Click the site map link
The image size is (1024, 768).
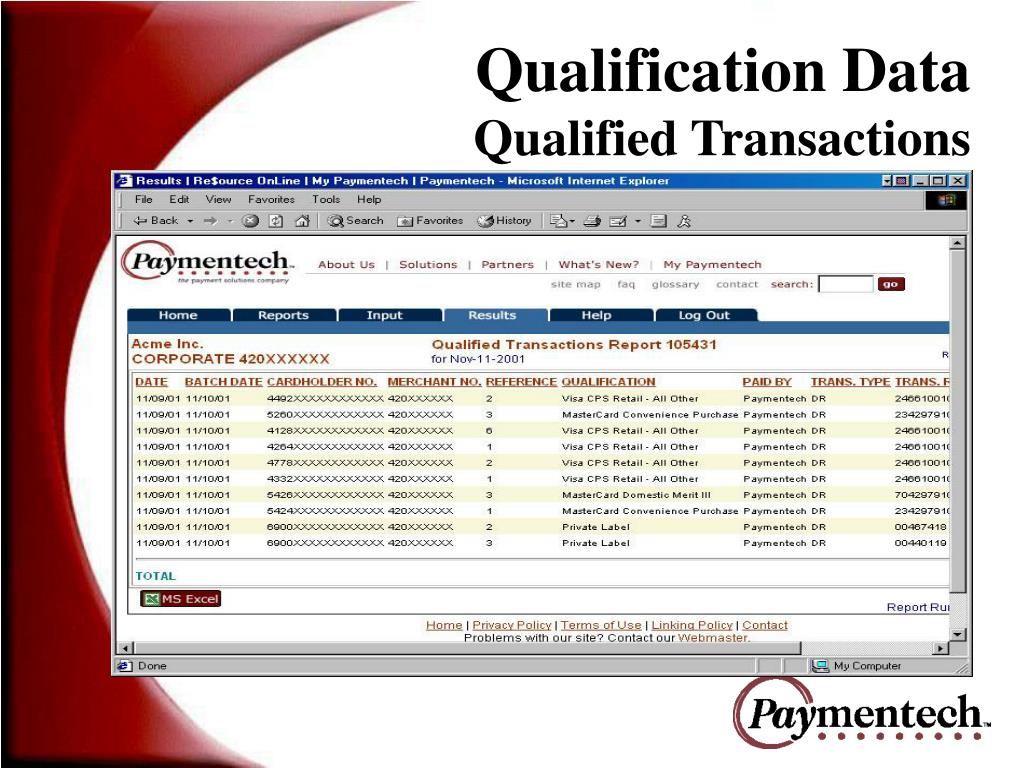click(x=575, y=284)
